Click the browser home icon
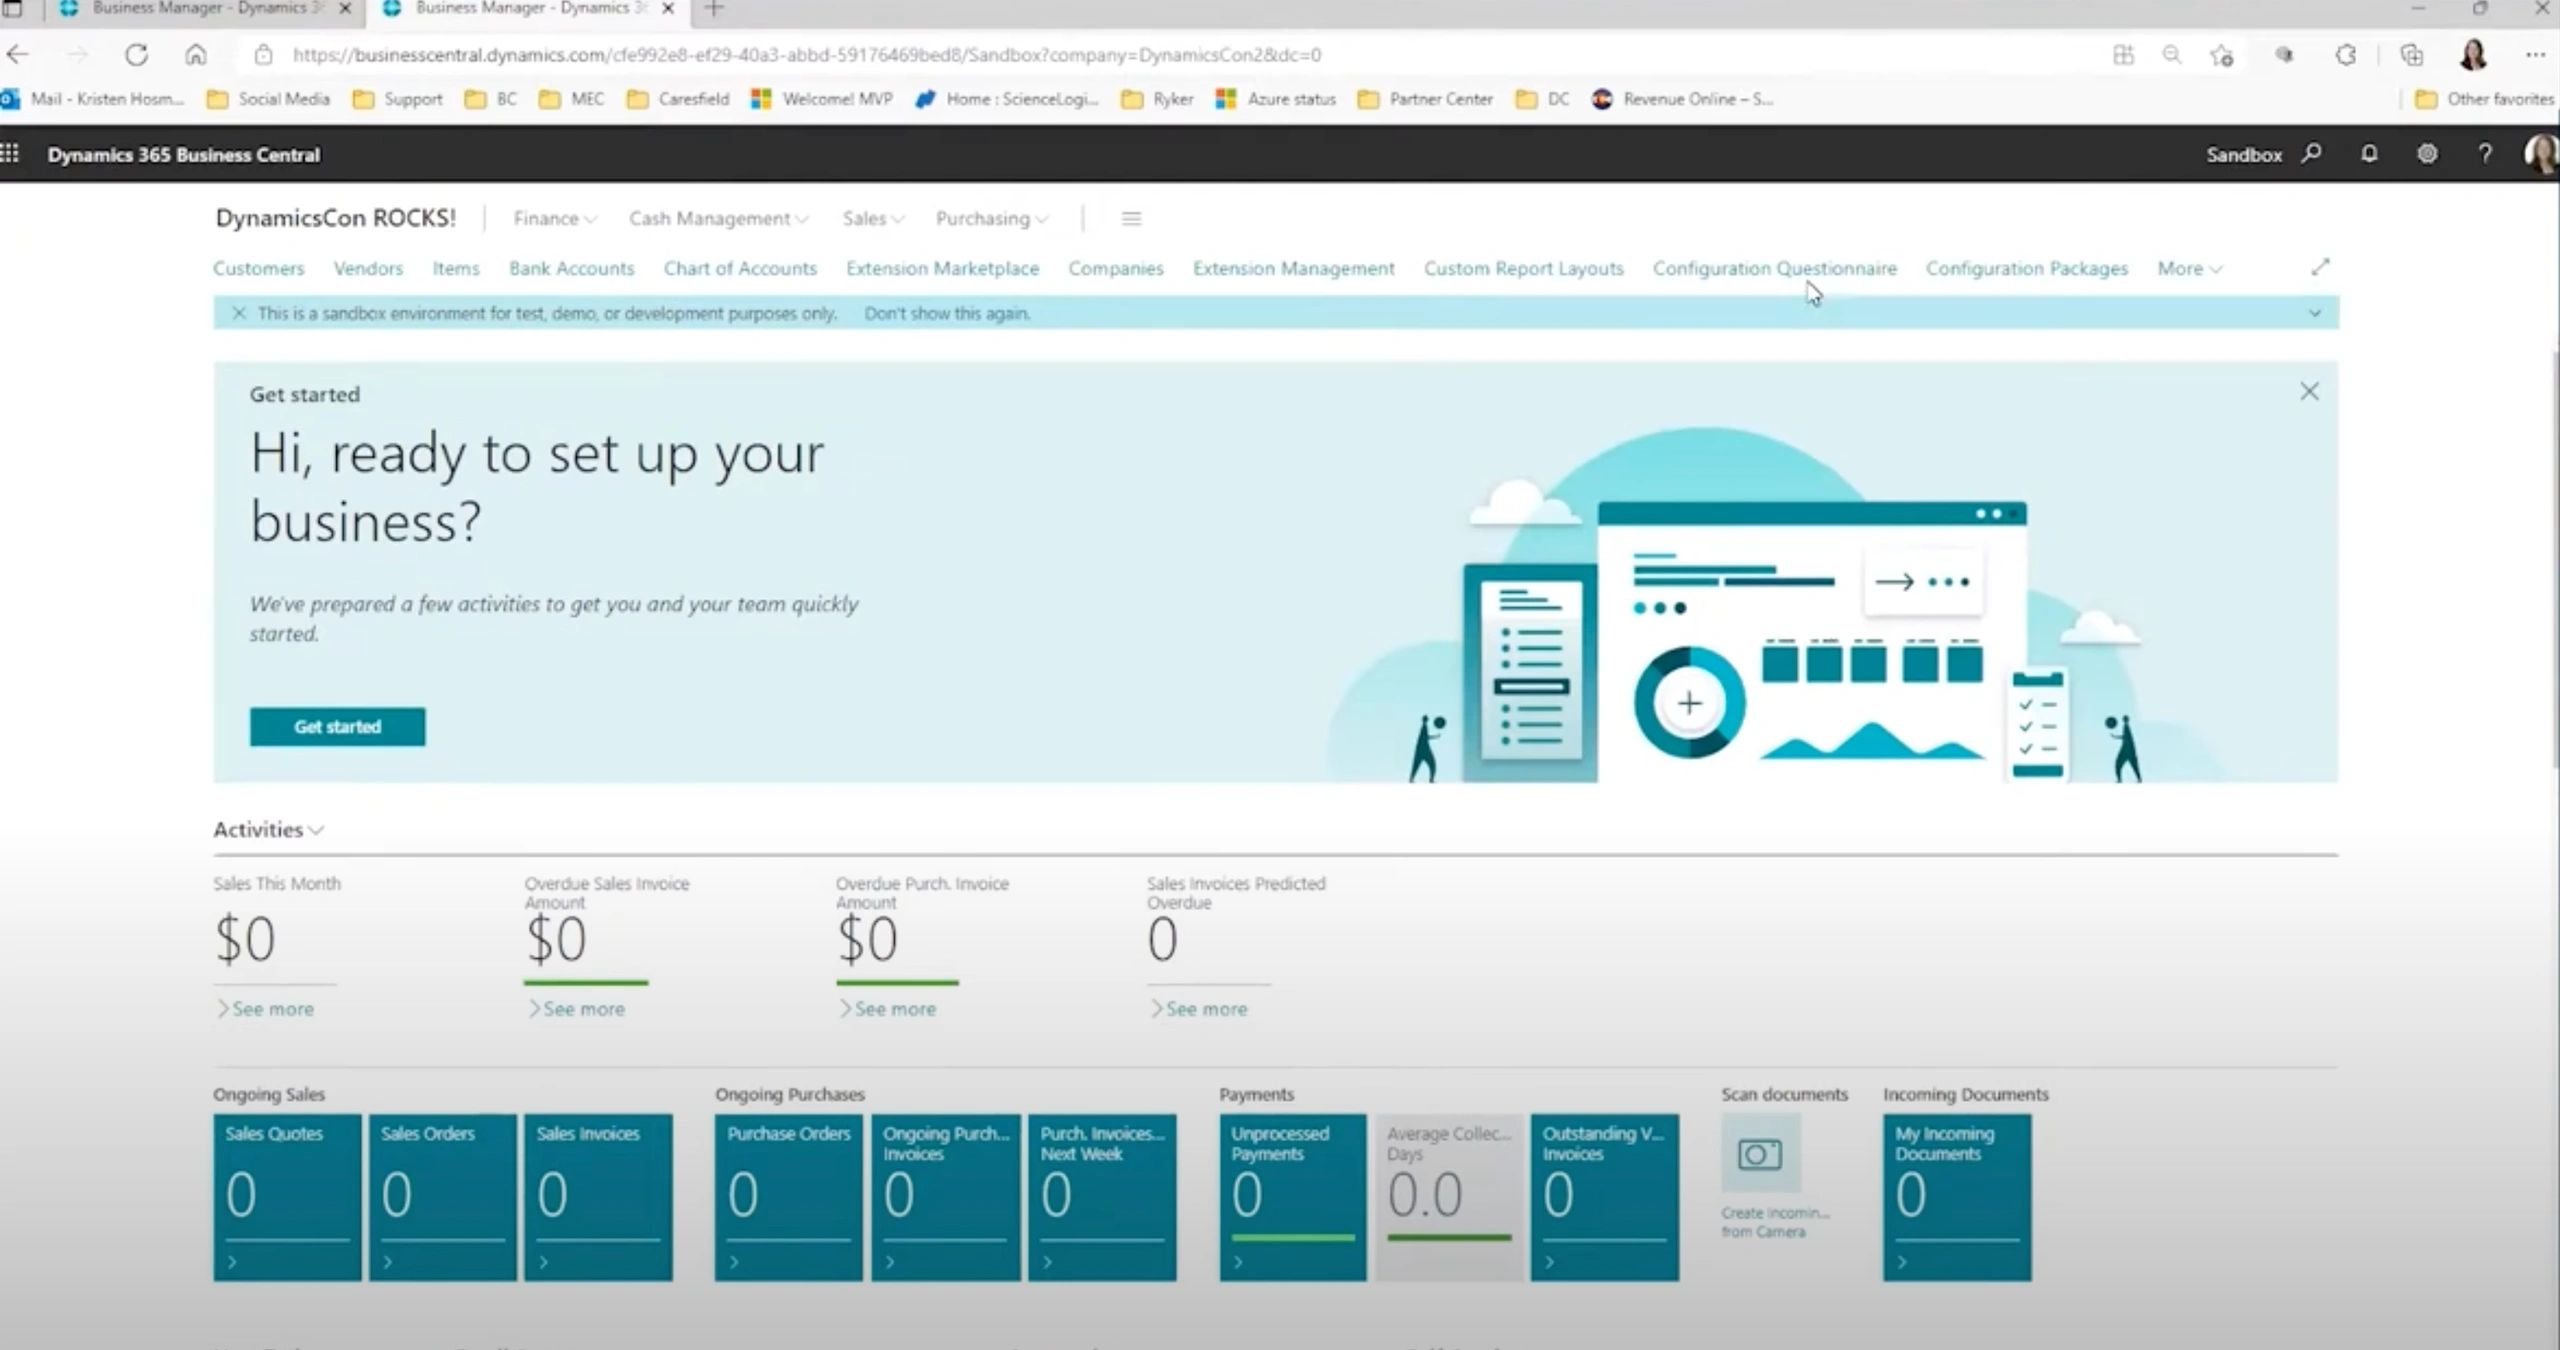Screen dimensions: 2560x1350 [196, 55]
